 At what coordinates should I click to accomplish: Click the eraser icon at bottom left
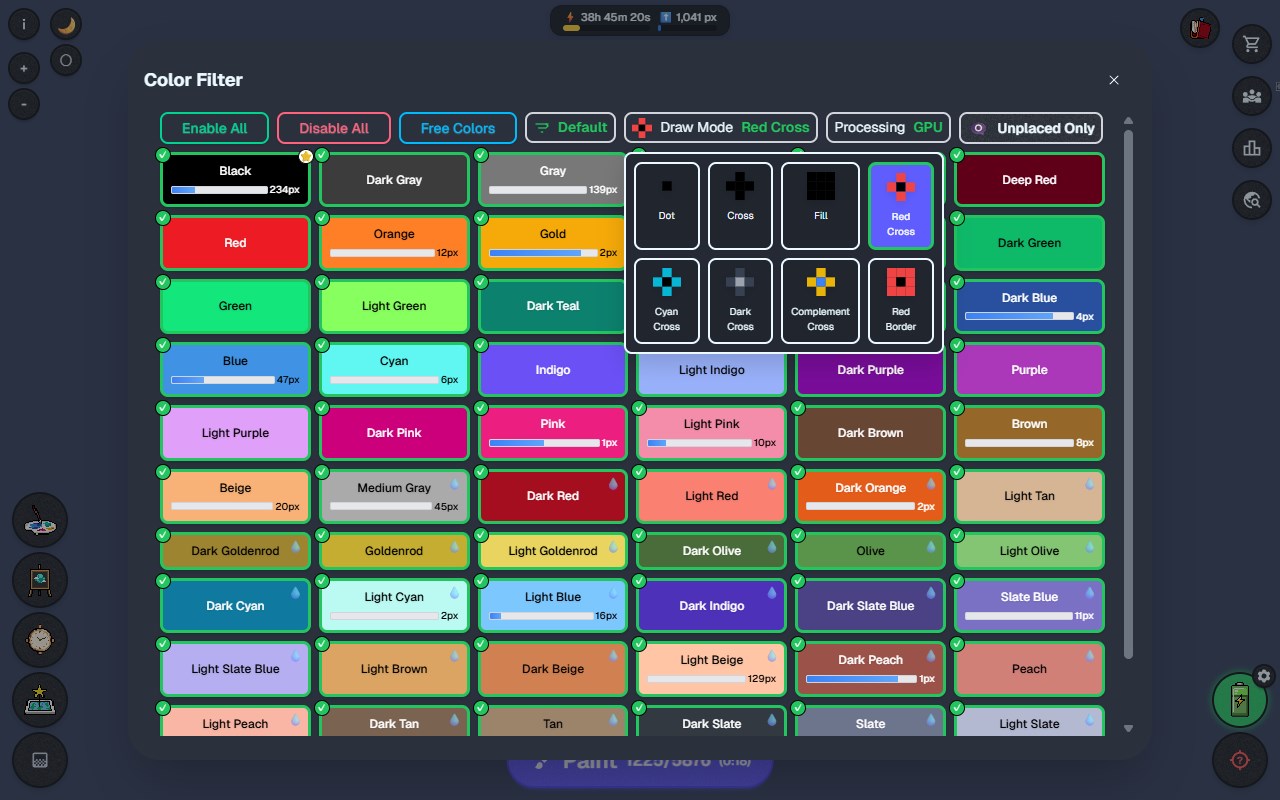pyautogui.click(x=40, y=760)
